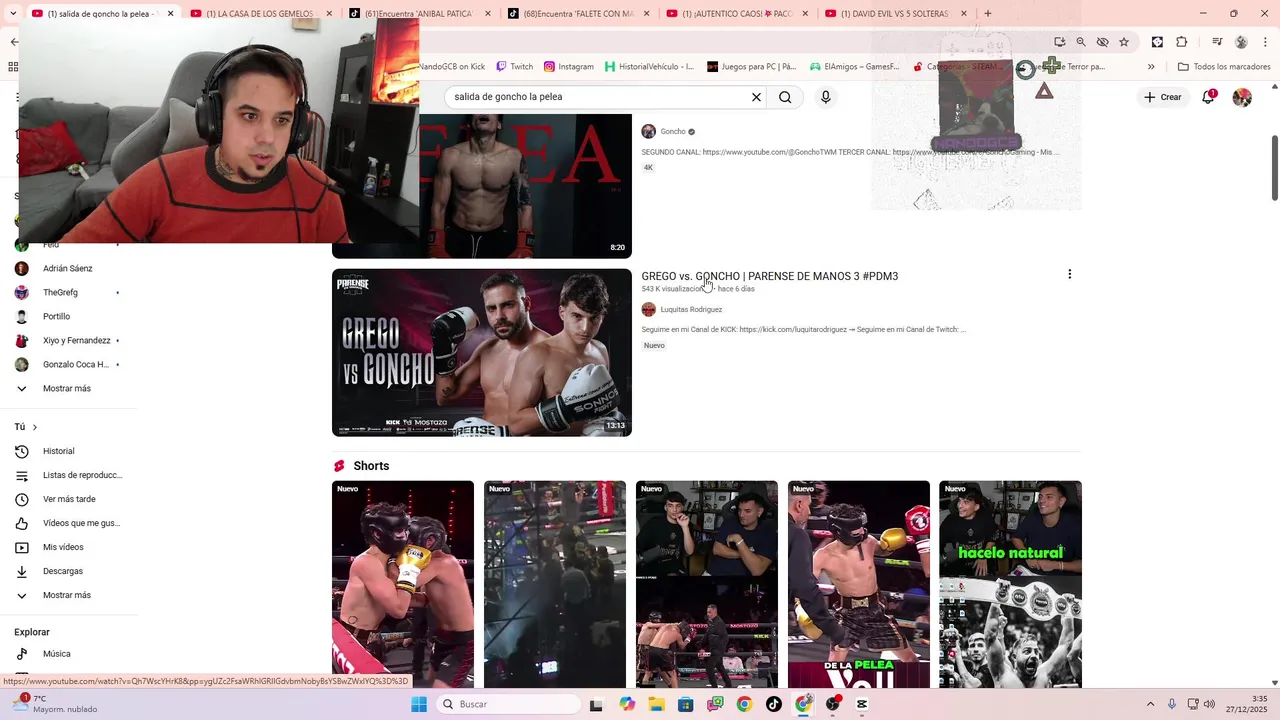The height and width of the screenshot is (720, 1280).
Task: Bookmark this page star icon
Action: click(x=1124, y=42)
